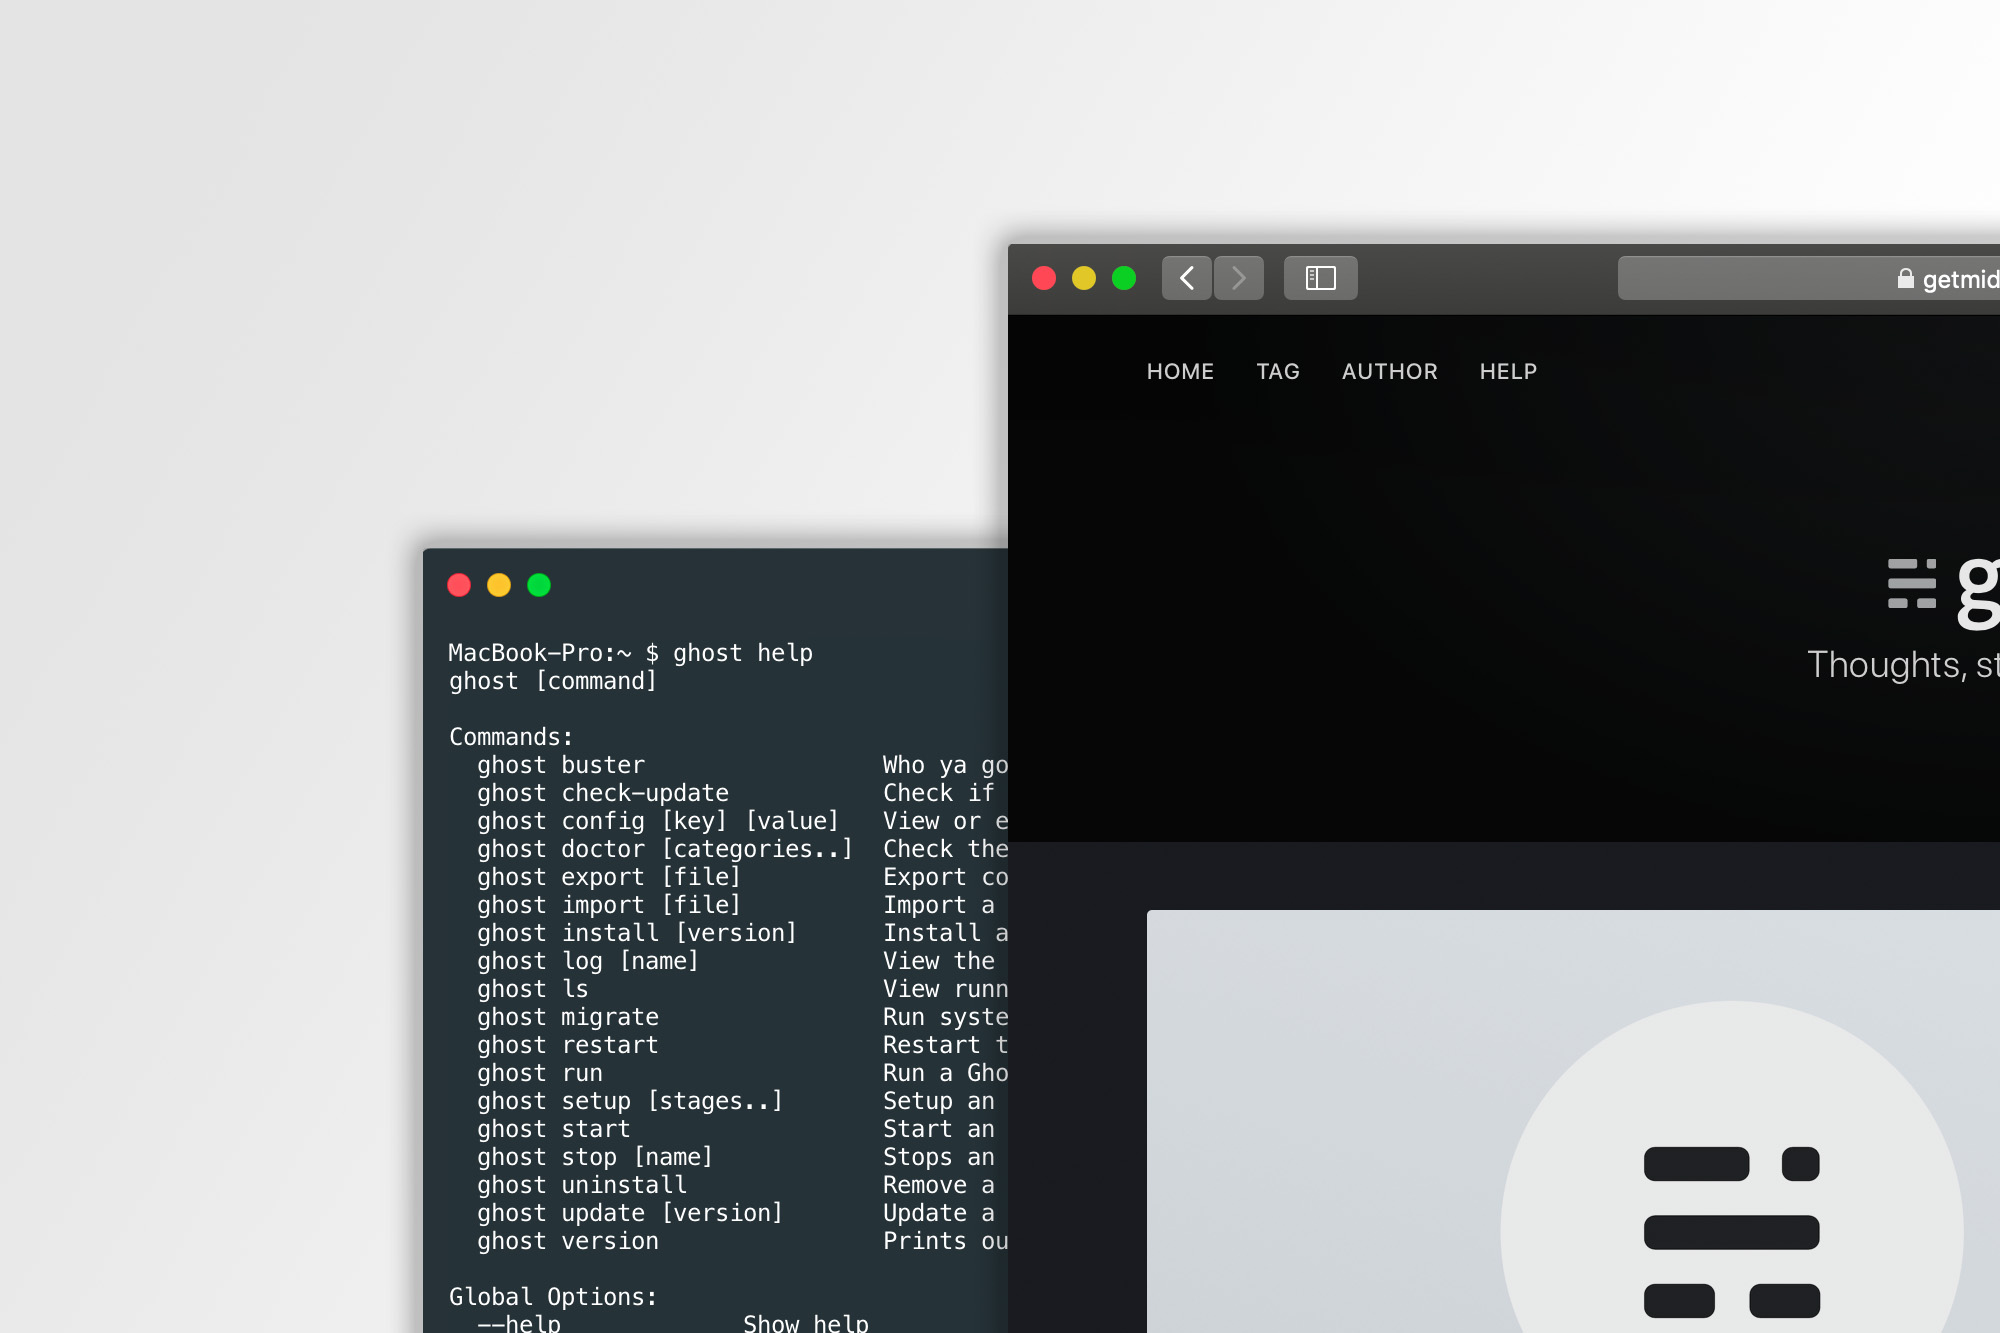Click the browser's forward arrow button
Screen dimensions: 2000x1333
pos(1239,278)
